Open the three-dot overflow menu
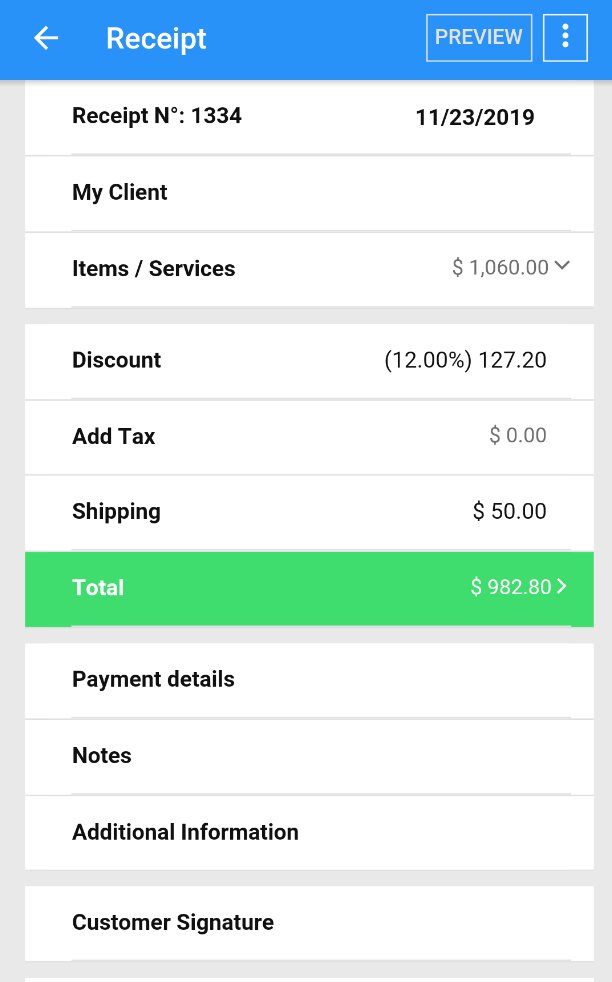 click(x=565, y=38)
